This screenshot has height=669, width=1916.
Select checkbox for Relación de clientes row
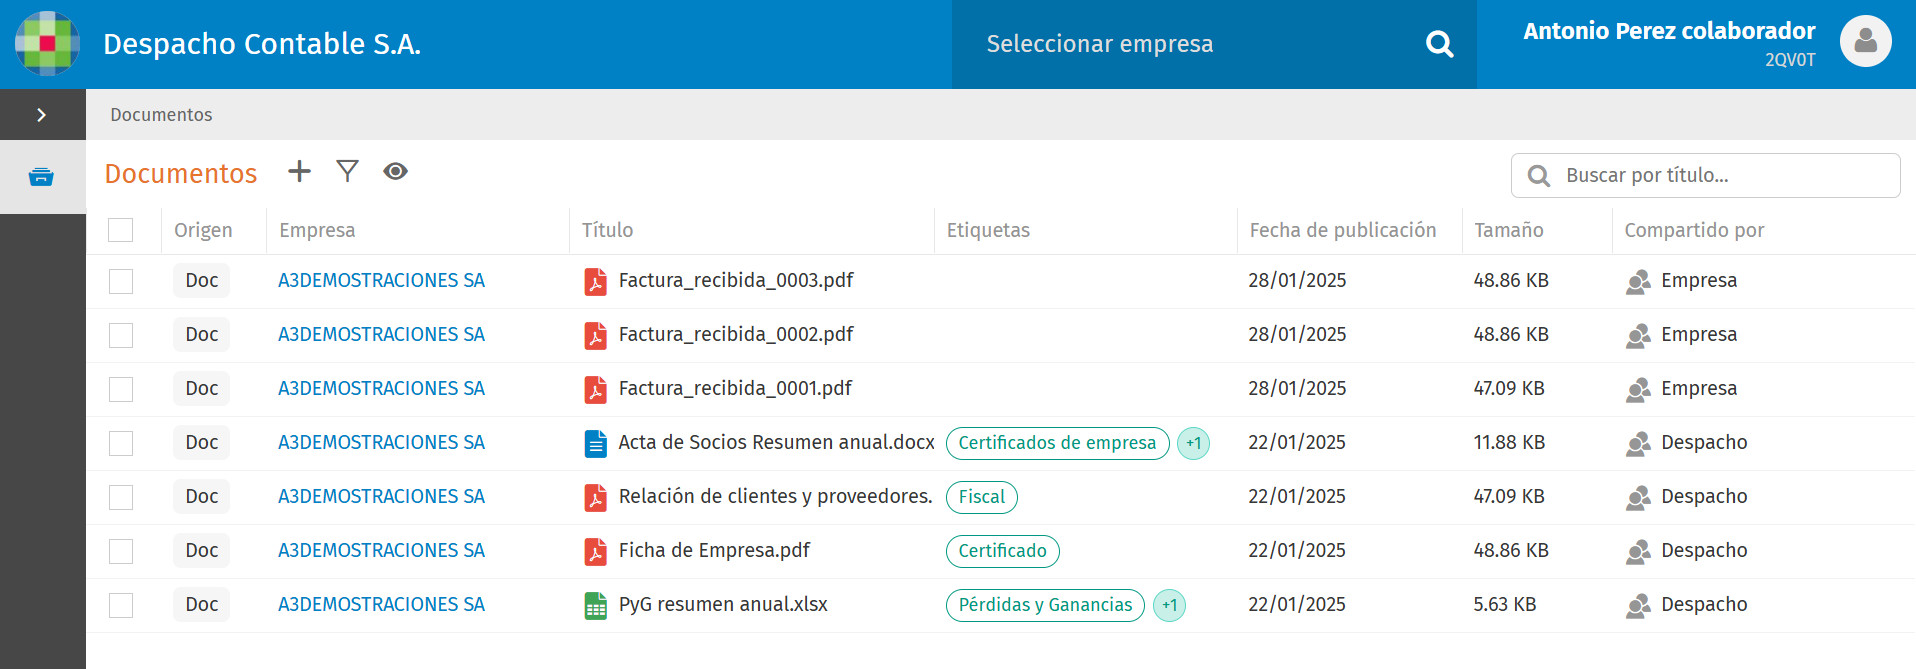coord(121,497)
